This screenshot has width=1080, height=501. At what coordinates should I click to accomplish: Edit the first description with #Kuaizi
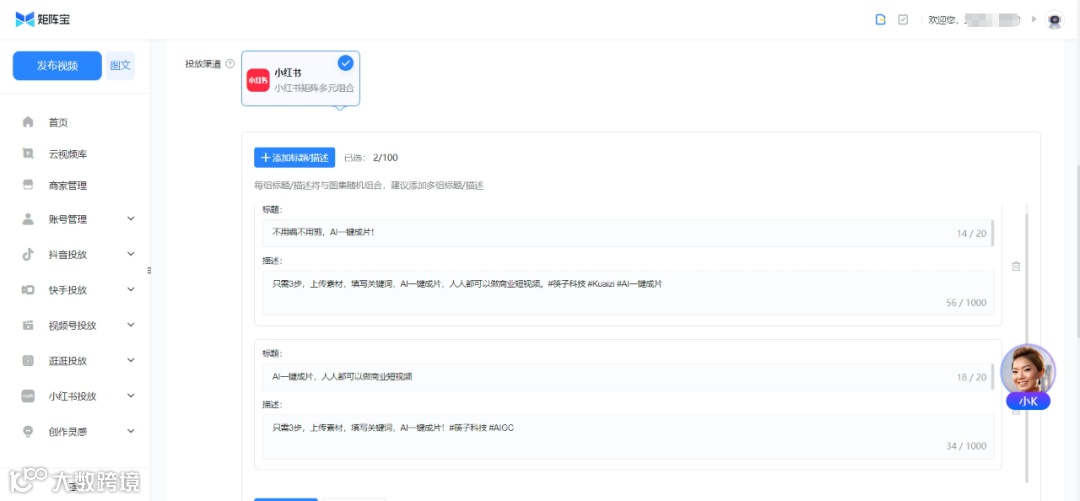(627, 293)
